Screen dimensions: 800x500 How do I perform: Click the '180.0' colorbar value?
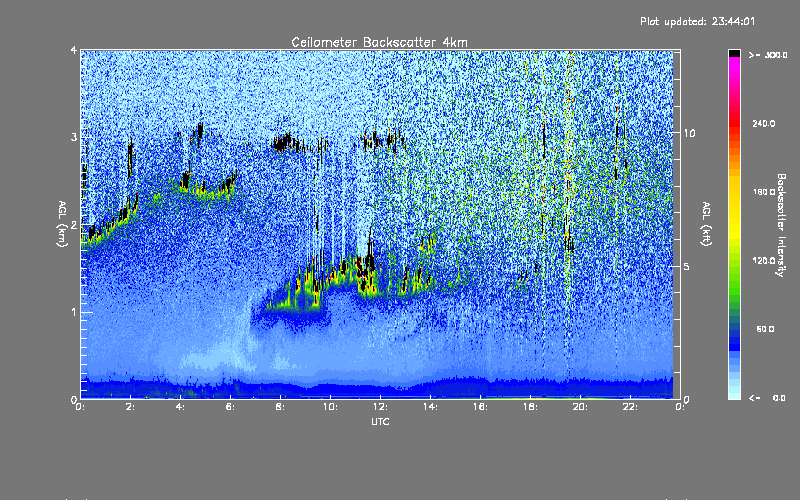763,192
